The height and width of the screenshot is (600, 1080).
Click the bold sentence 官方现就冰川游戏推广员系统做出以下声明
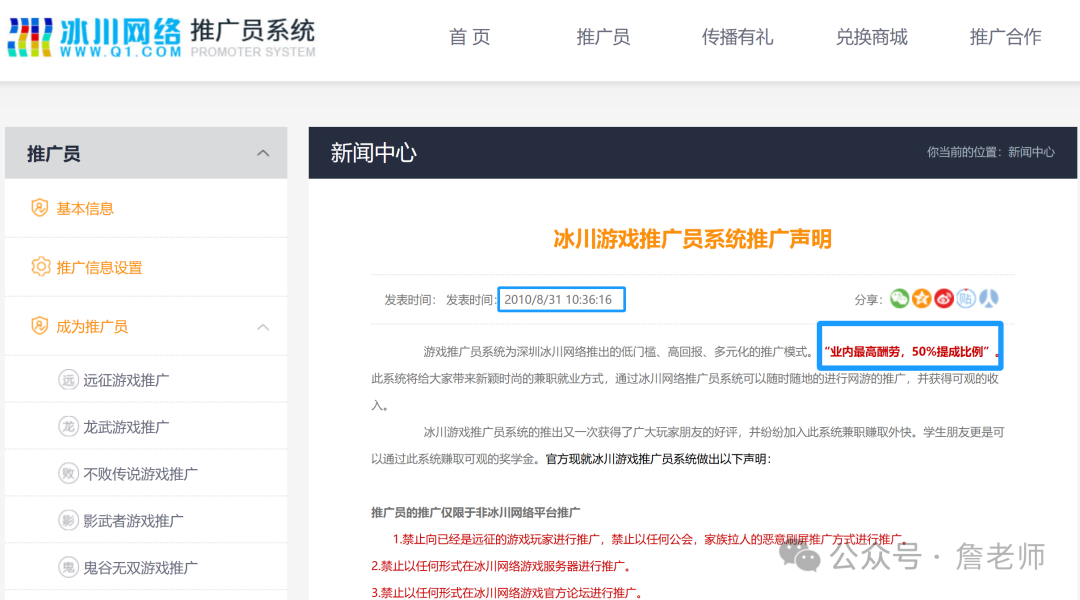pos(658,459)
